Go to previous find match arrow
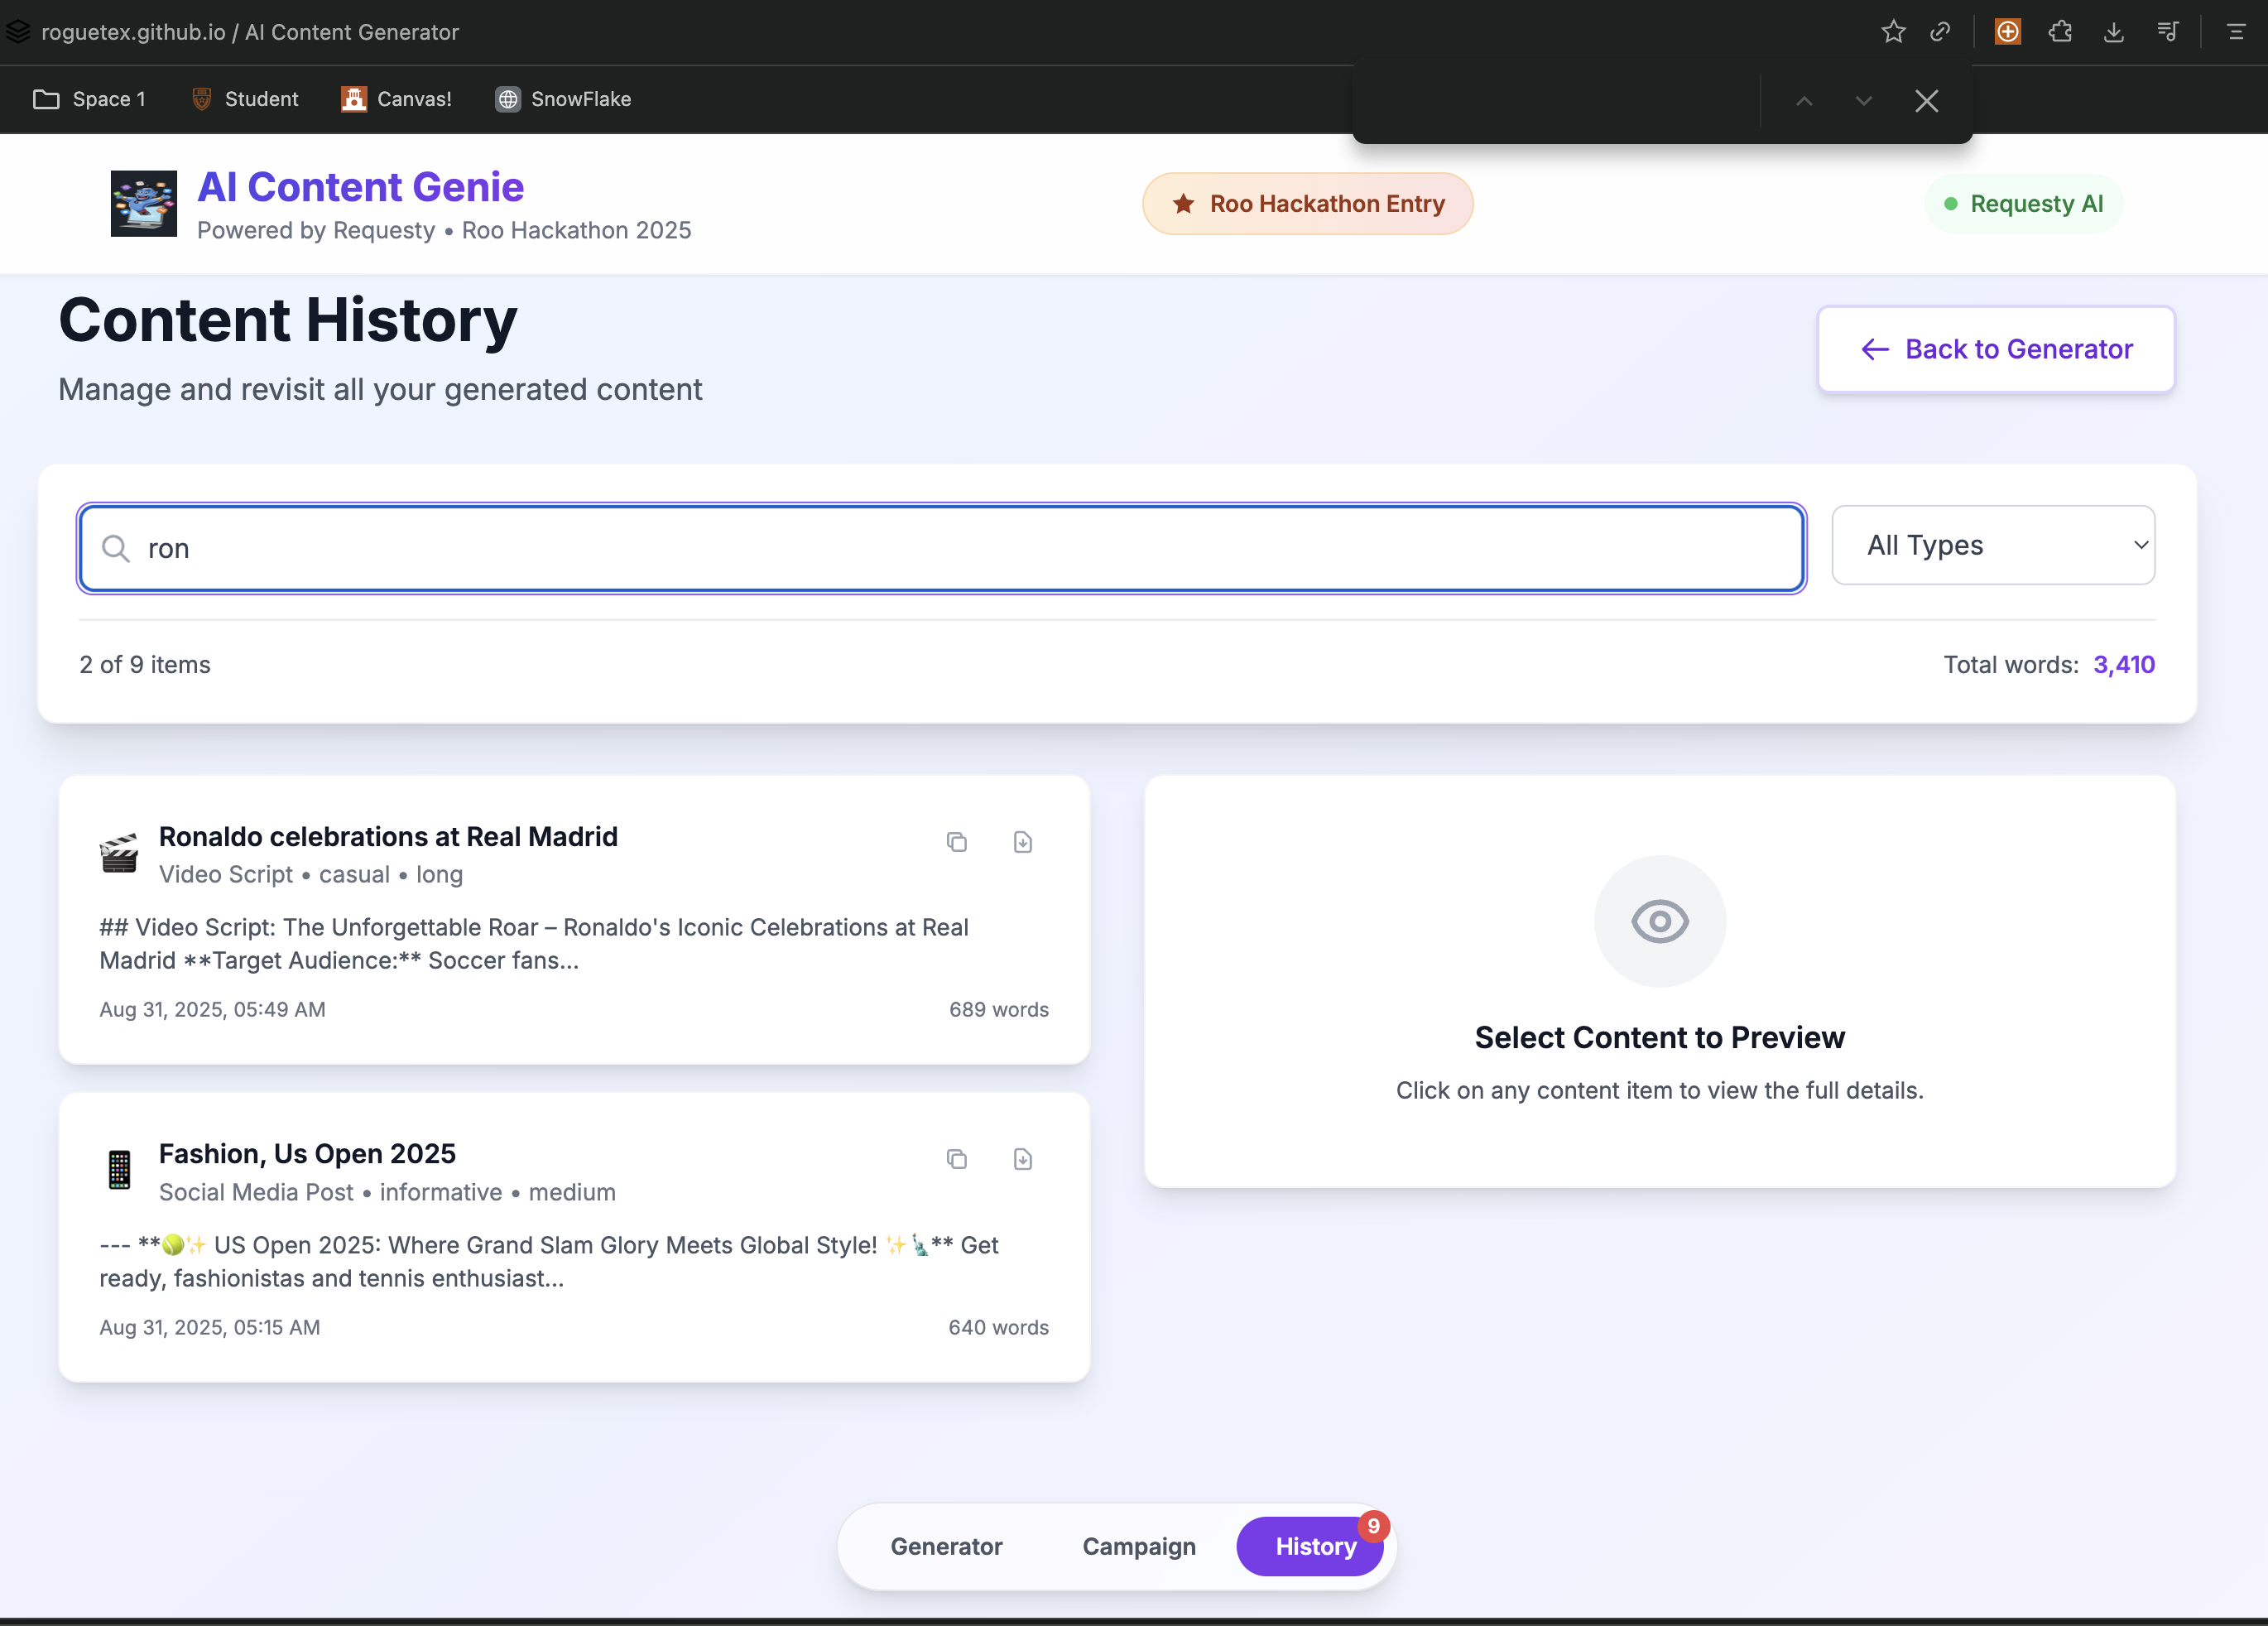Screen dimensions: 2268x1626 tap(1804, 101)
